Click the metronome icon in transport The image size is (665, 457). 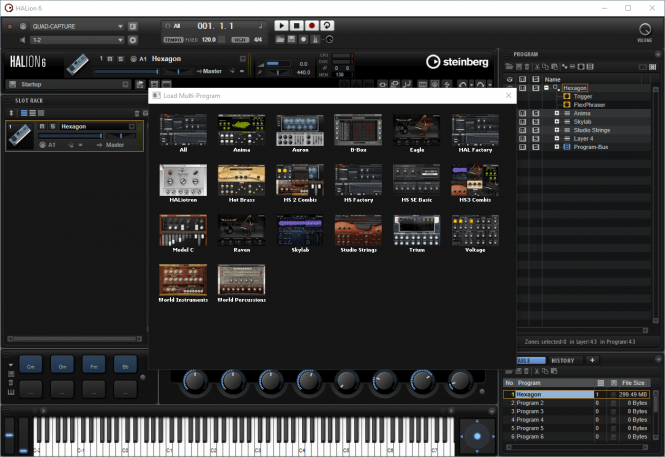[x=315, y=39]
